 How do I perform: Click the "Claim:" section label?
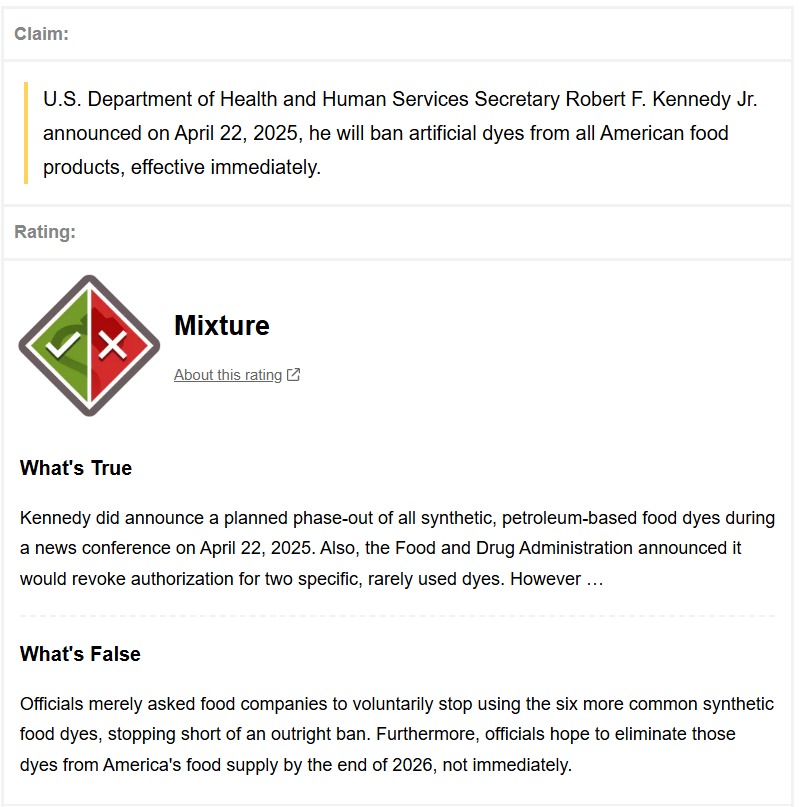coord(41,34)
